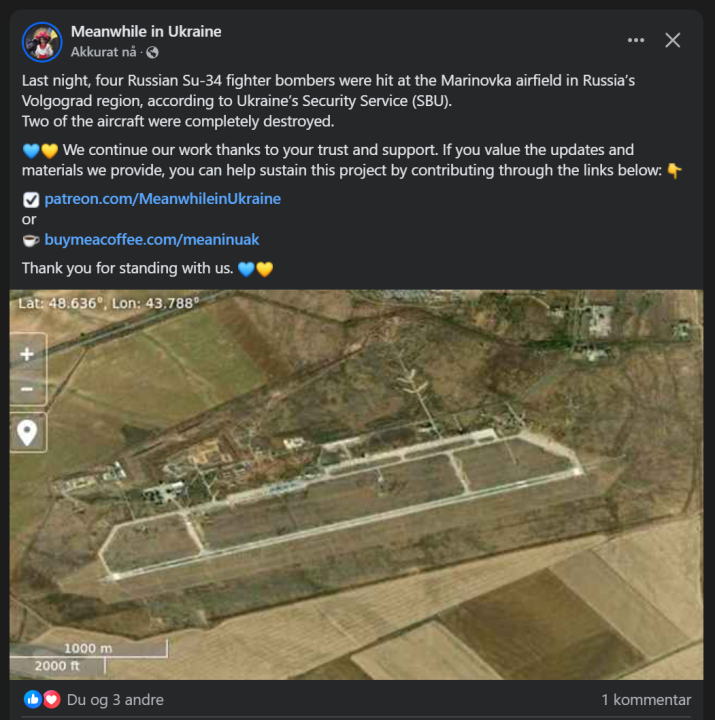This screenshot has width=715, height=720.
Task: Click the globe public audience icon
Action: pyautogui.click(x=152, y=52)
